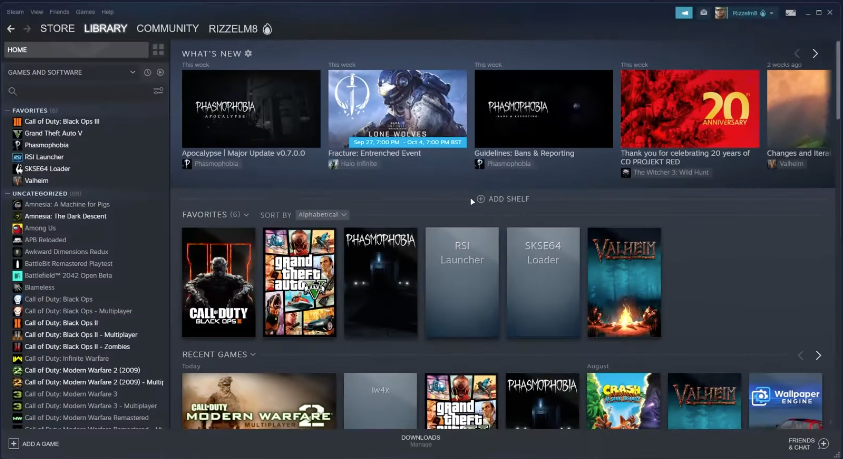843x459 pixels.
Task: Open the Sort By Alphabetical dropdown
Action: (322, 214)
